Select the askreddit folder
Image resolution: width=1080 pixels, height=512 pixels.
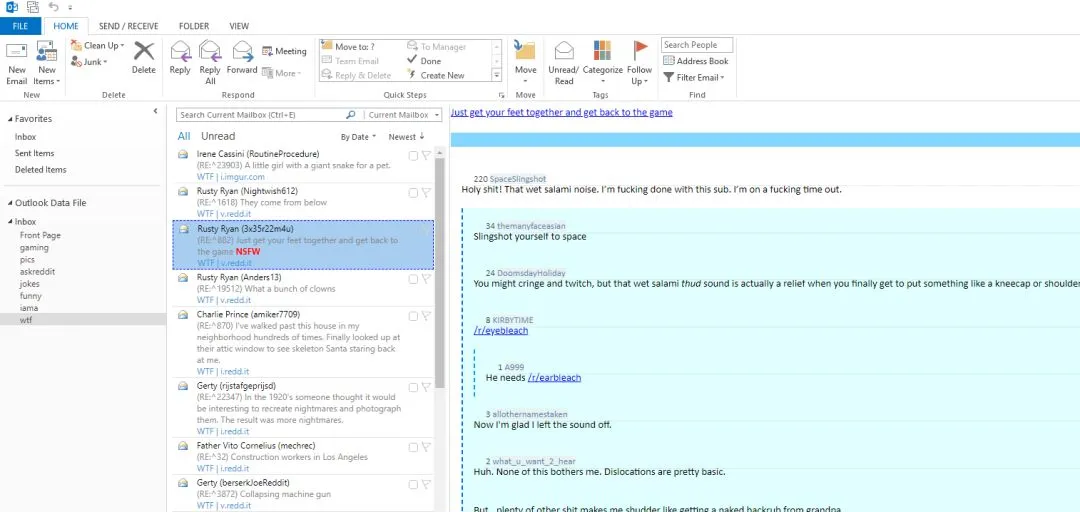pyautogui.click(x=37, y=272)
